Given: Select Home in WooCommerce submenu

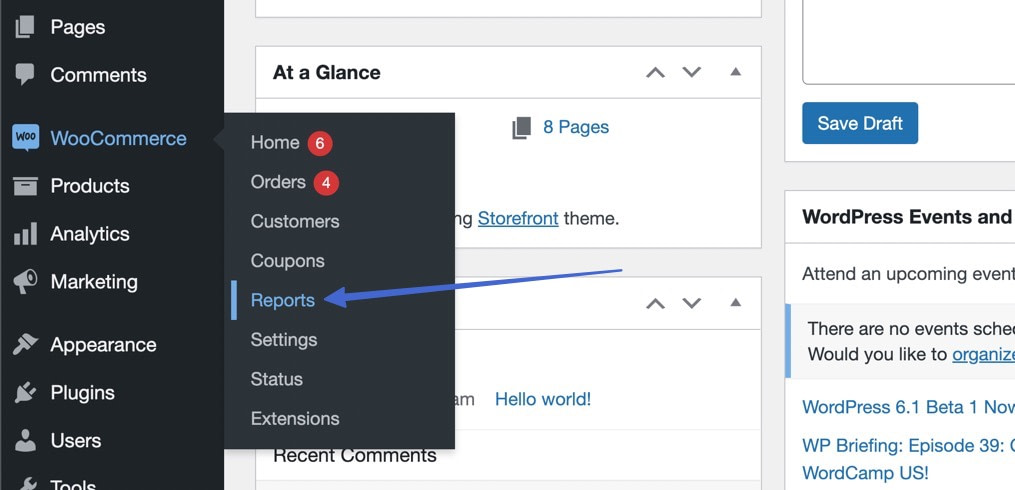Looking at the screenshot, I should click(x=274, y=142).
